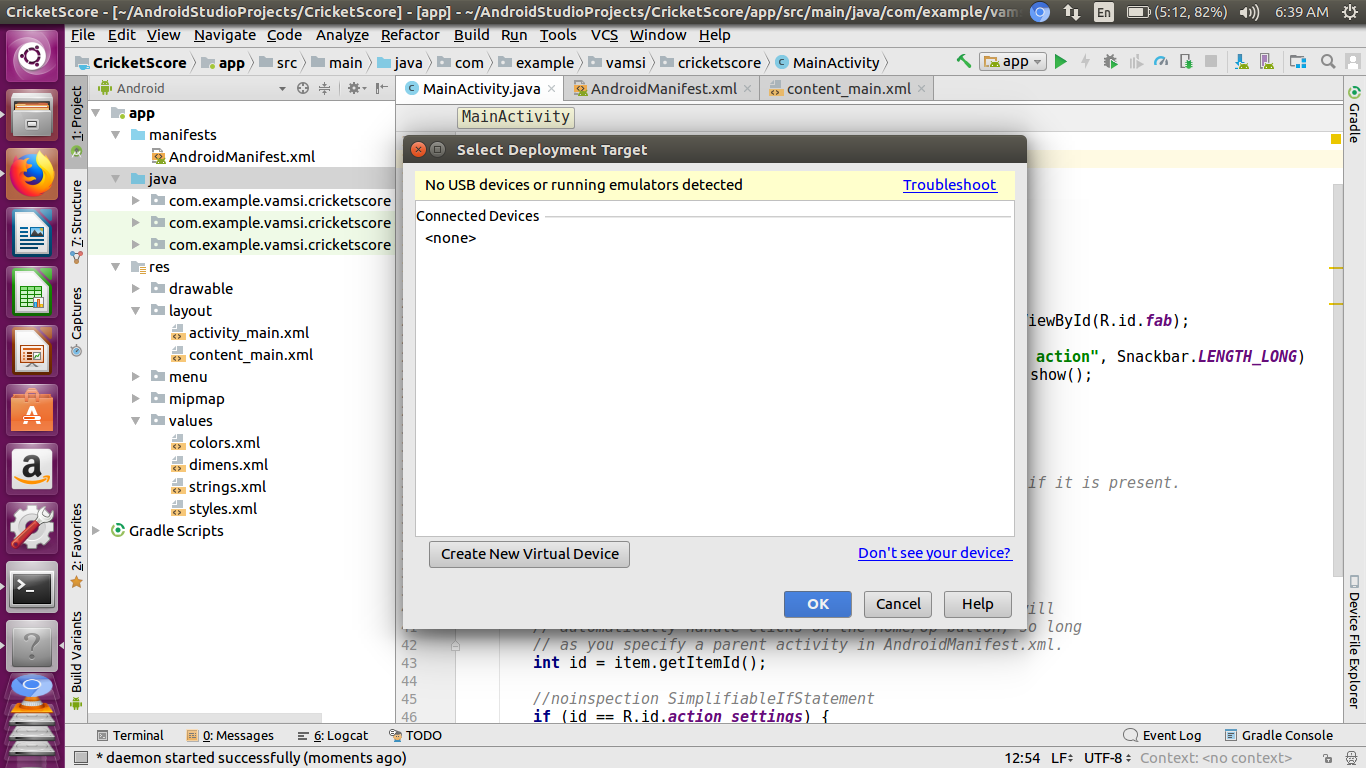Close the MainActivity.java tab
Viewport: 1366px width, 768px height.
(553, 88)
